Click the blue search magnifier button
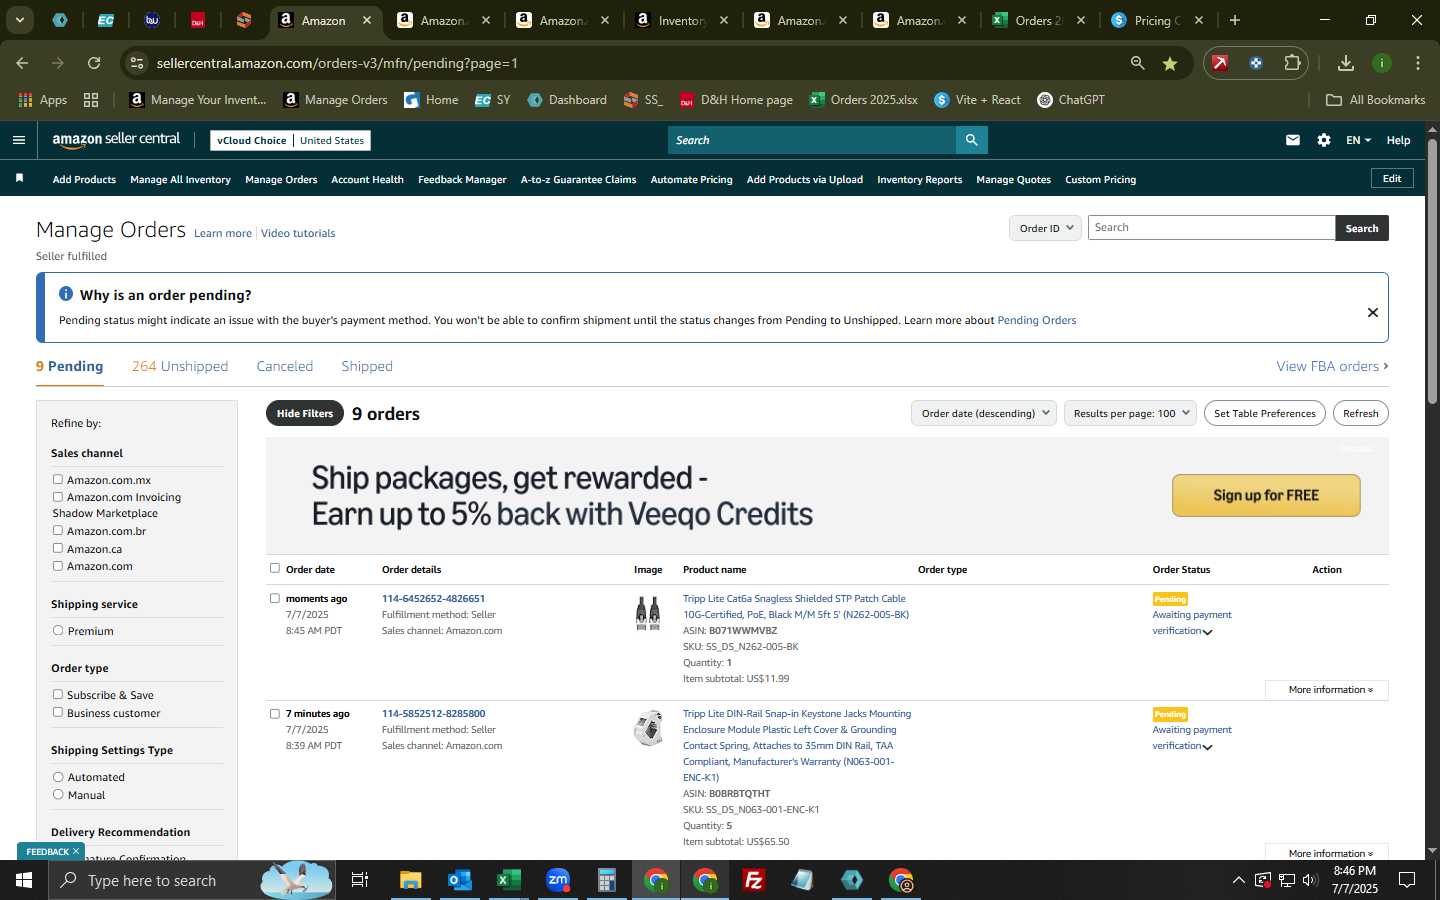The image size is (1440, 900). [971, 140]
